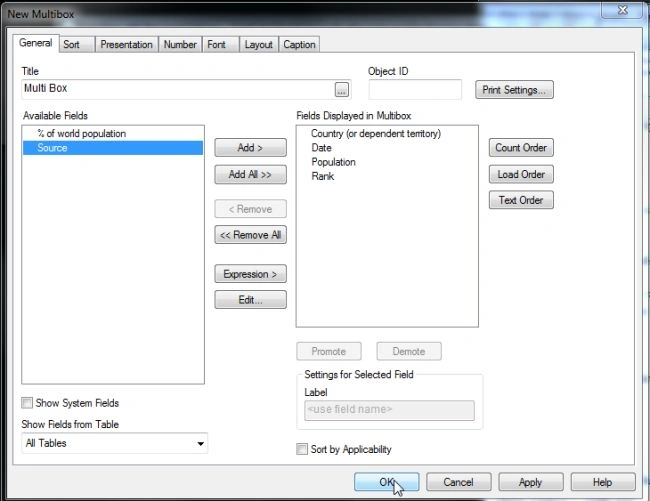Click the Edit... button
Screen dimensions: 650x501
point(250,300)
